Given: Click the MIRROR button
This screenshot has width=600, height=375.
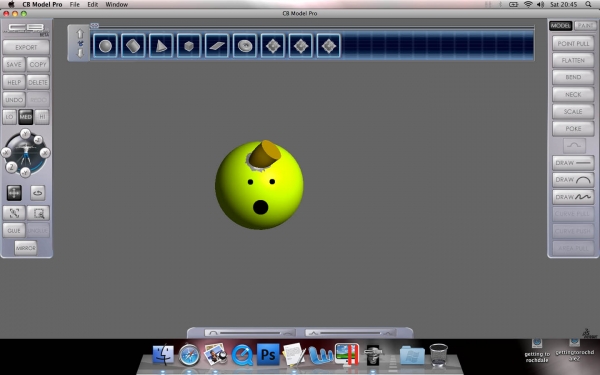Looking at the screenshot, I should 26,248.
